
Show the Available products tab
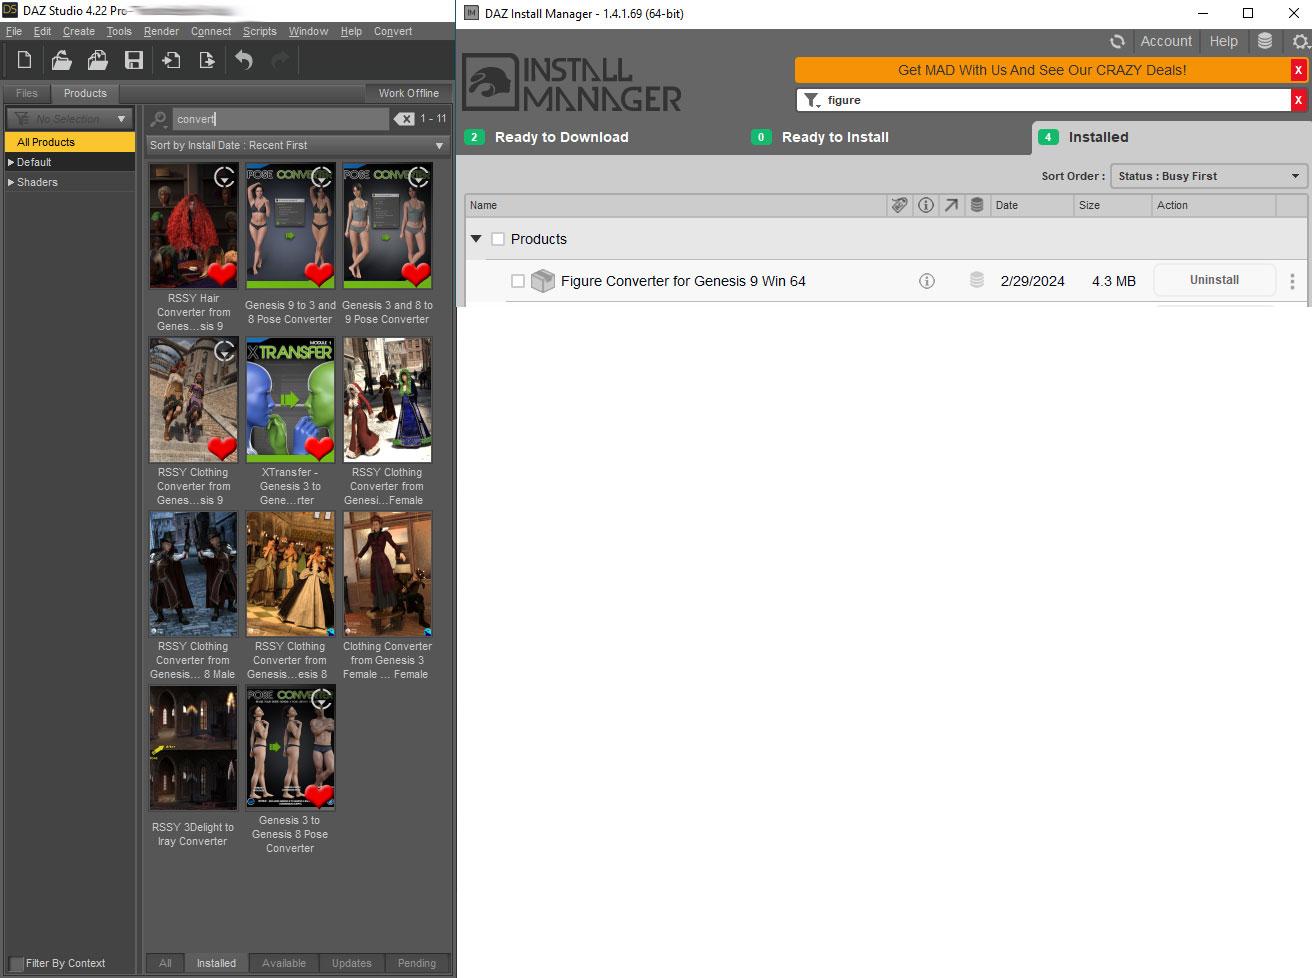[284, 964]
